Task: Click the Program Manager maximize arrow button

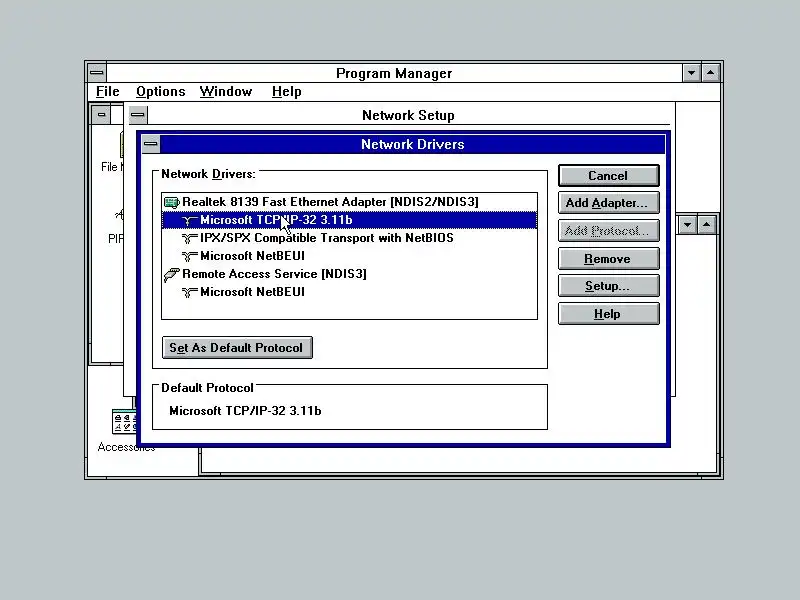Action: click(x=710, y=73)
